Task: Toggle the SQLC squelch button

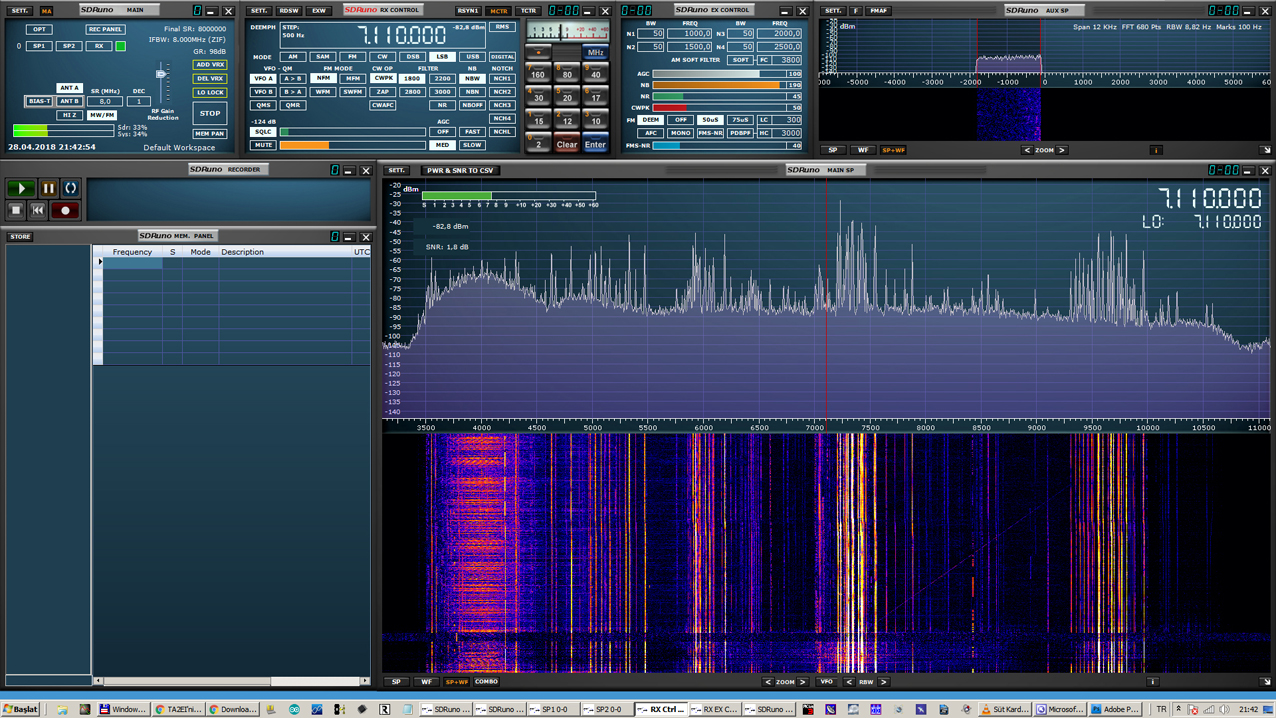Action: point(263,131)
